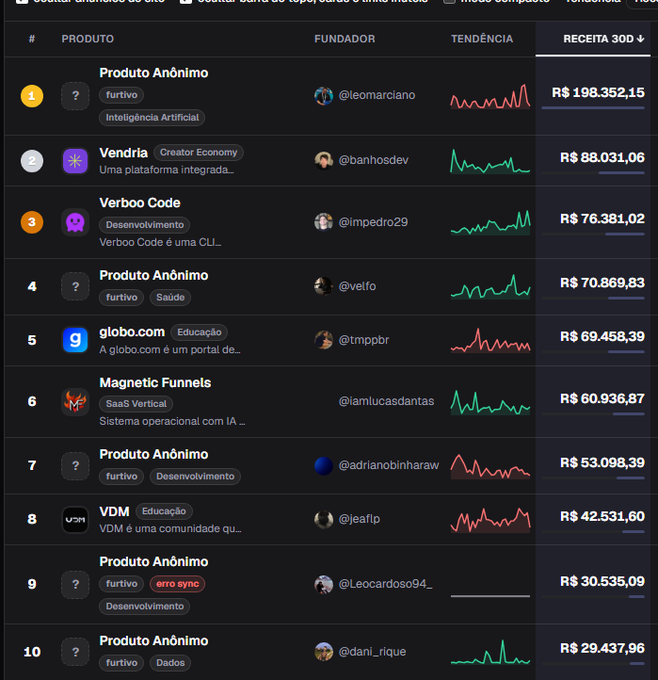Viewport: 658px width, 680px height.
Task: Click the question-mark logo in @adrianobinharaw's row
Action: (75, 466)
